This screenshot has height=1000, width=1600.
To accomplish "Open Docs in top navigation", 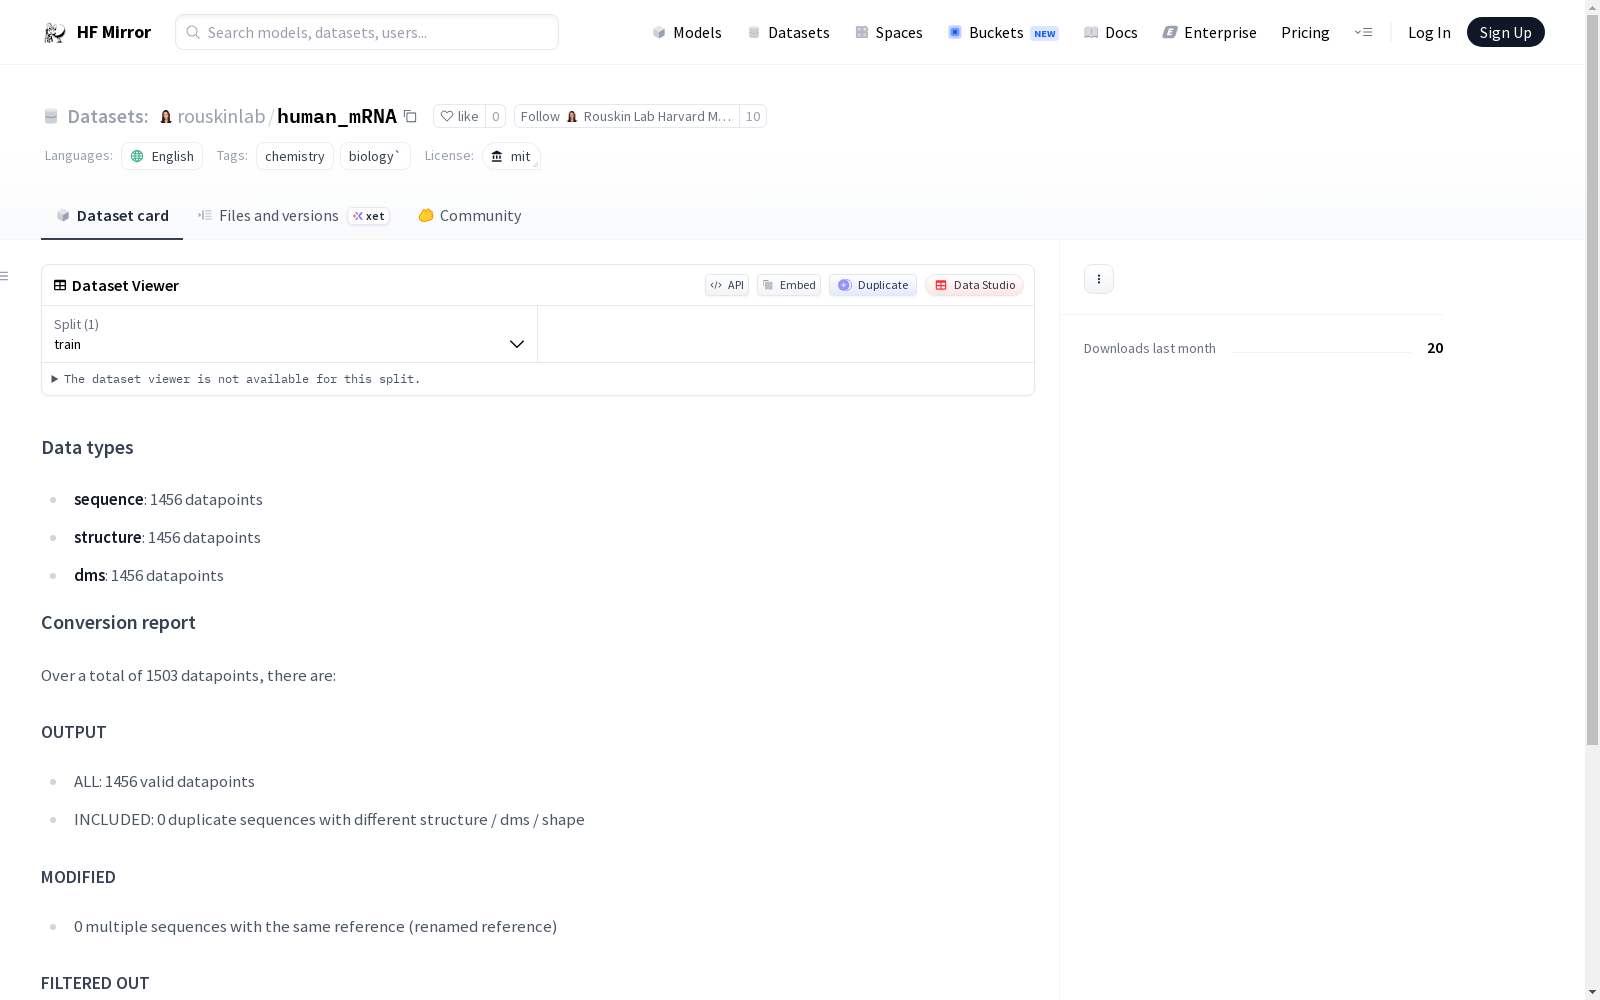I will (x=1110, y=33).
